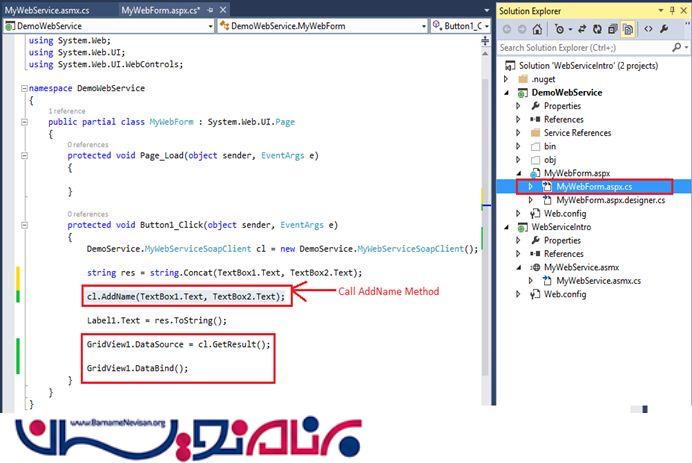Pin the Solution Explorer panel
Image resolution: width=692 pixels, height=463 pixels.
tap(672, 10)
